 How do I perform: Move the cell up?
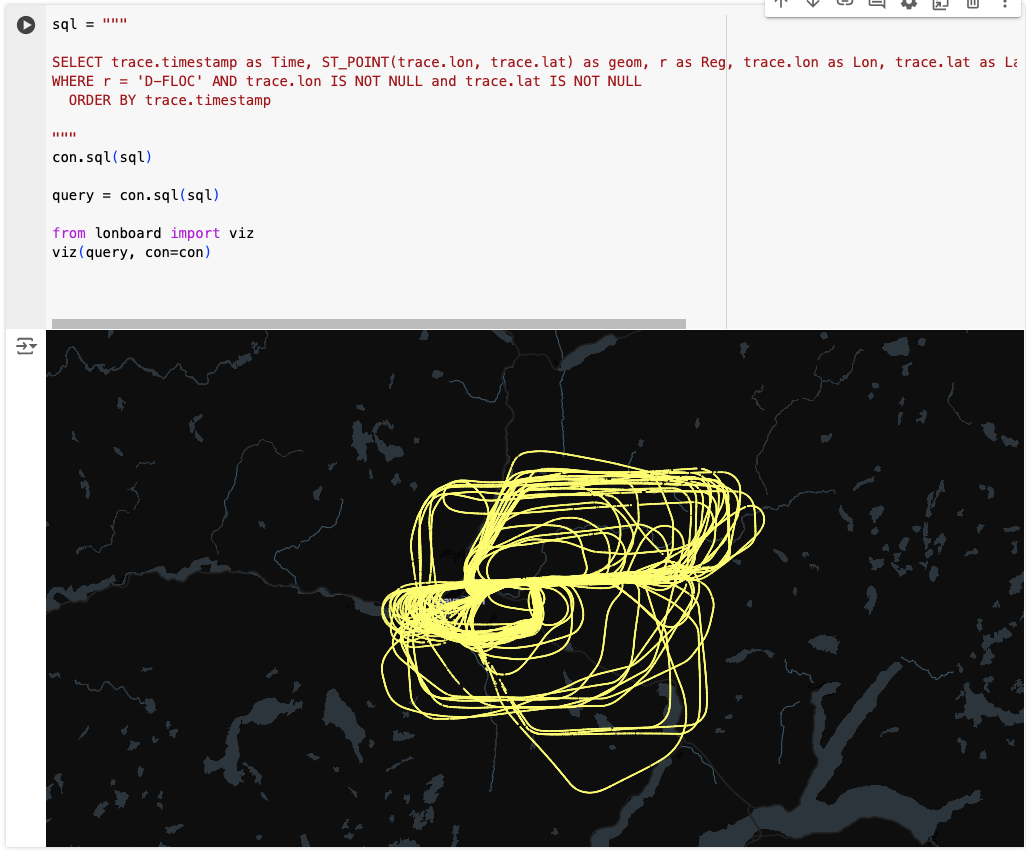[781, 4]
